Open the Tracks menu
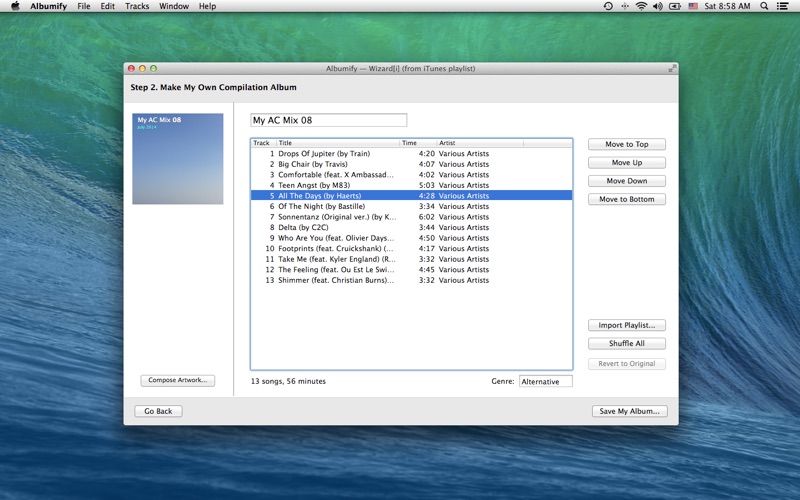Screen dimensions: 800x500 pyautogui.click(x=137, y=6)
